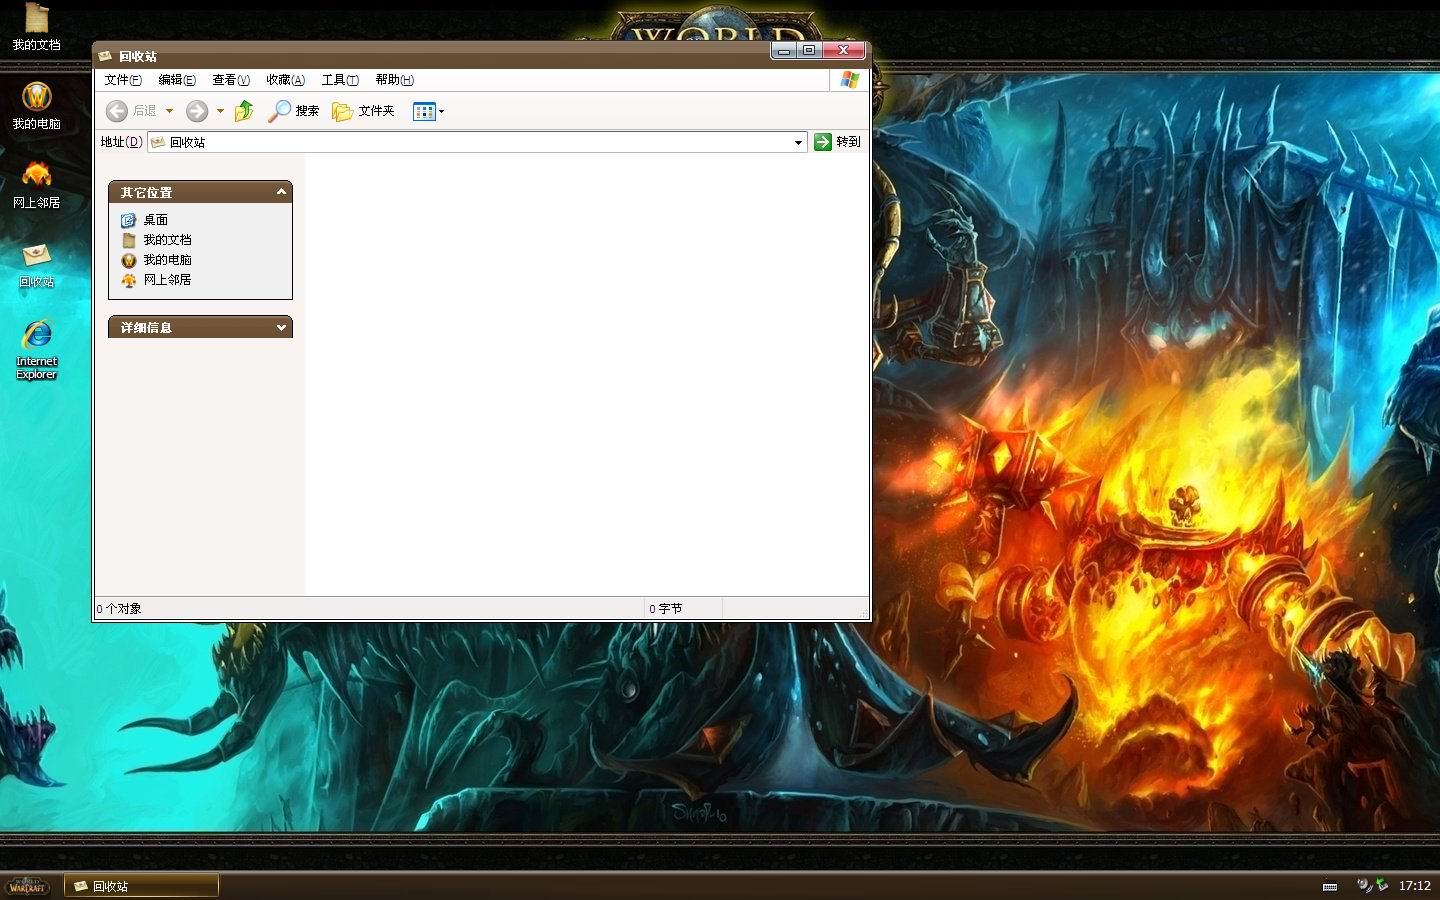Expand the address bar dropdown arrow
This screenshot has height=900, width=1440.
tap(798, 142)
